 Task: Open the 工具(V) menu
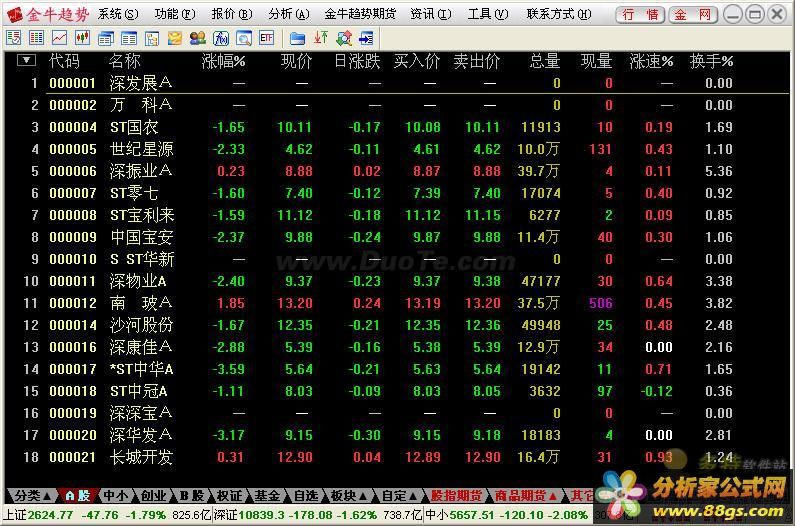[x=488, y=14]
